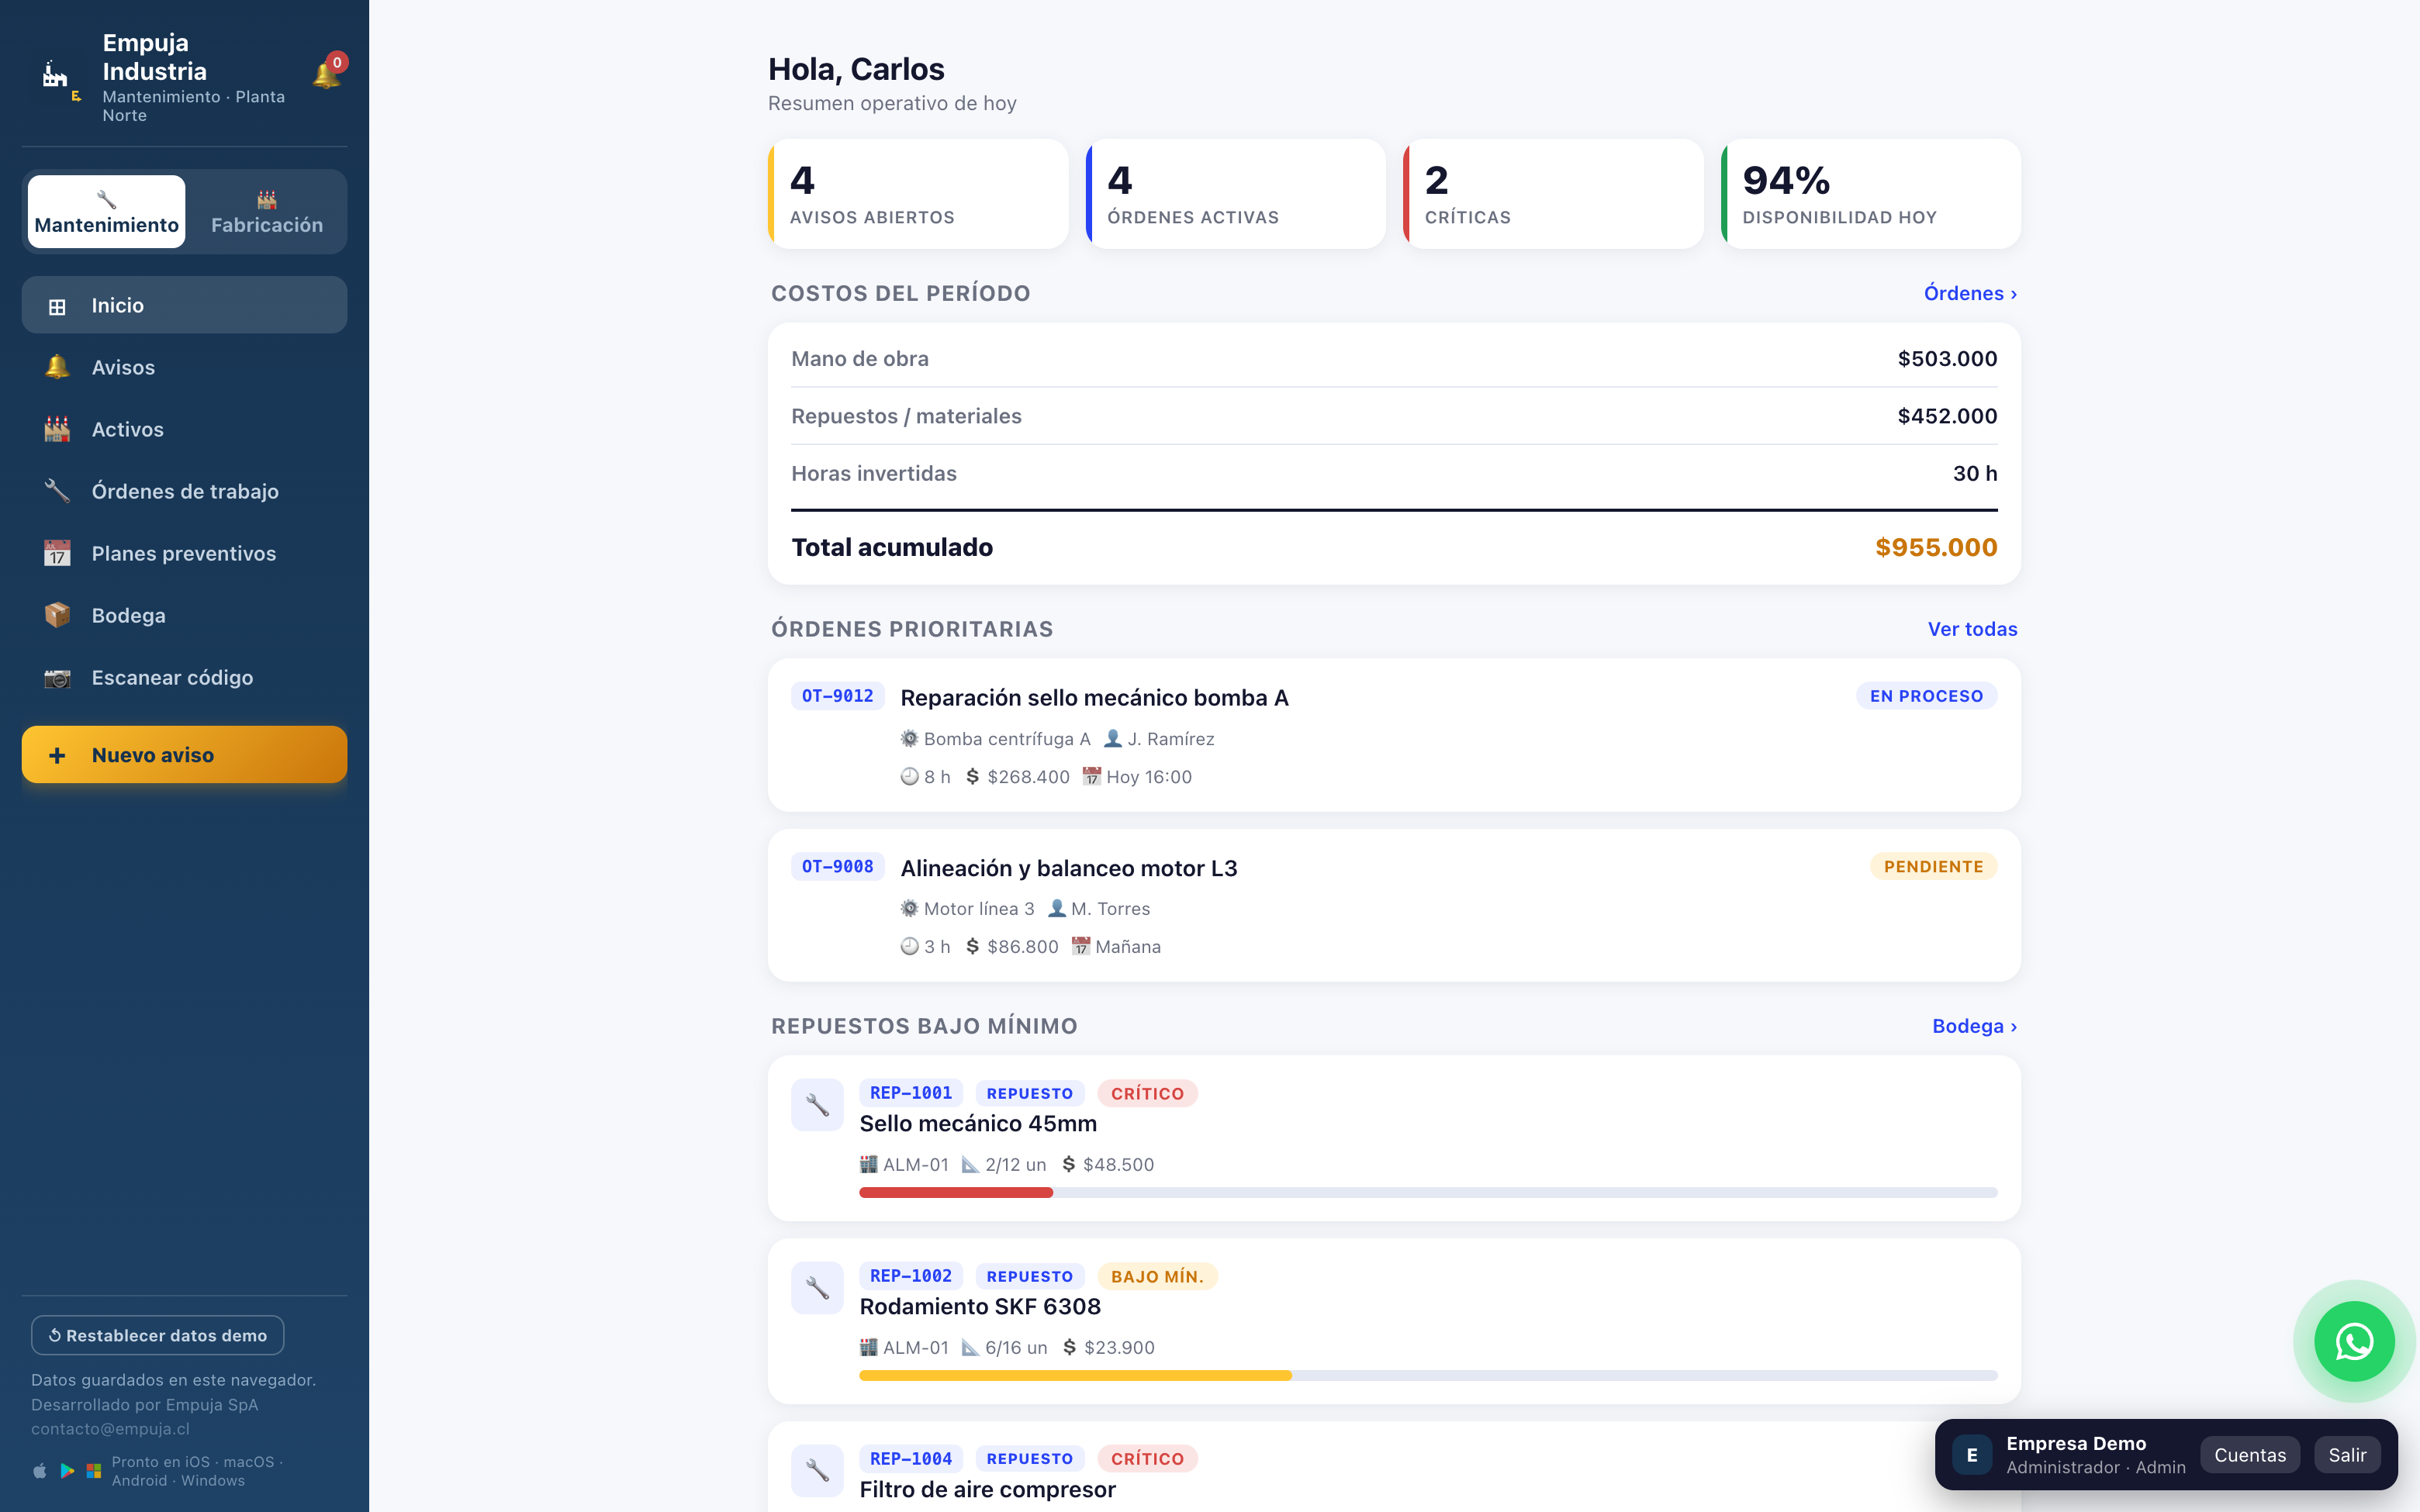This screenshot has width=2420, height=1512.
Task: Click the wrench icon beside REP-1001
Action: pyautogui.click(x=817, y=1105)
